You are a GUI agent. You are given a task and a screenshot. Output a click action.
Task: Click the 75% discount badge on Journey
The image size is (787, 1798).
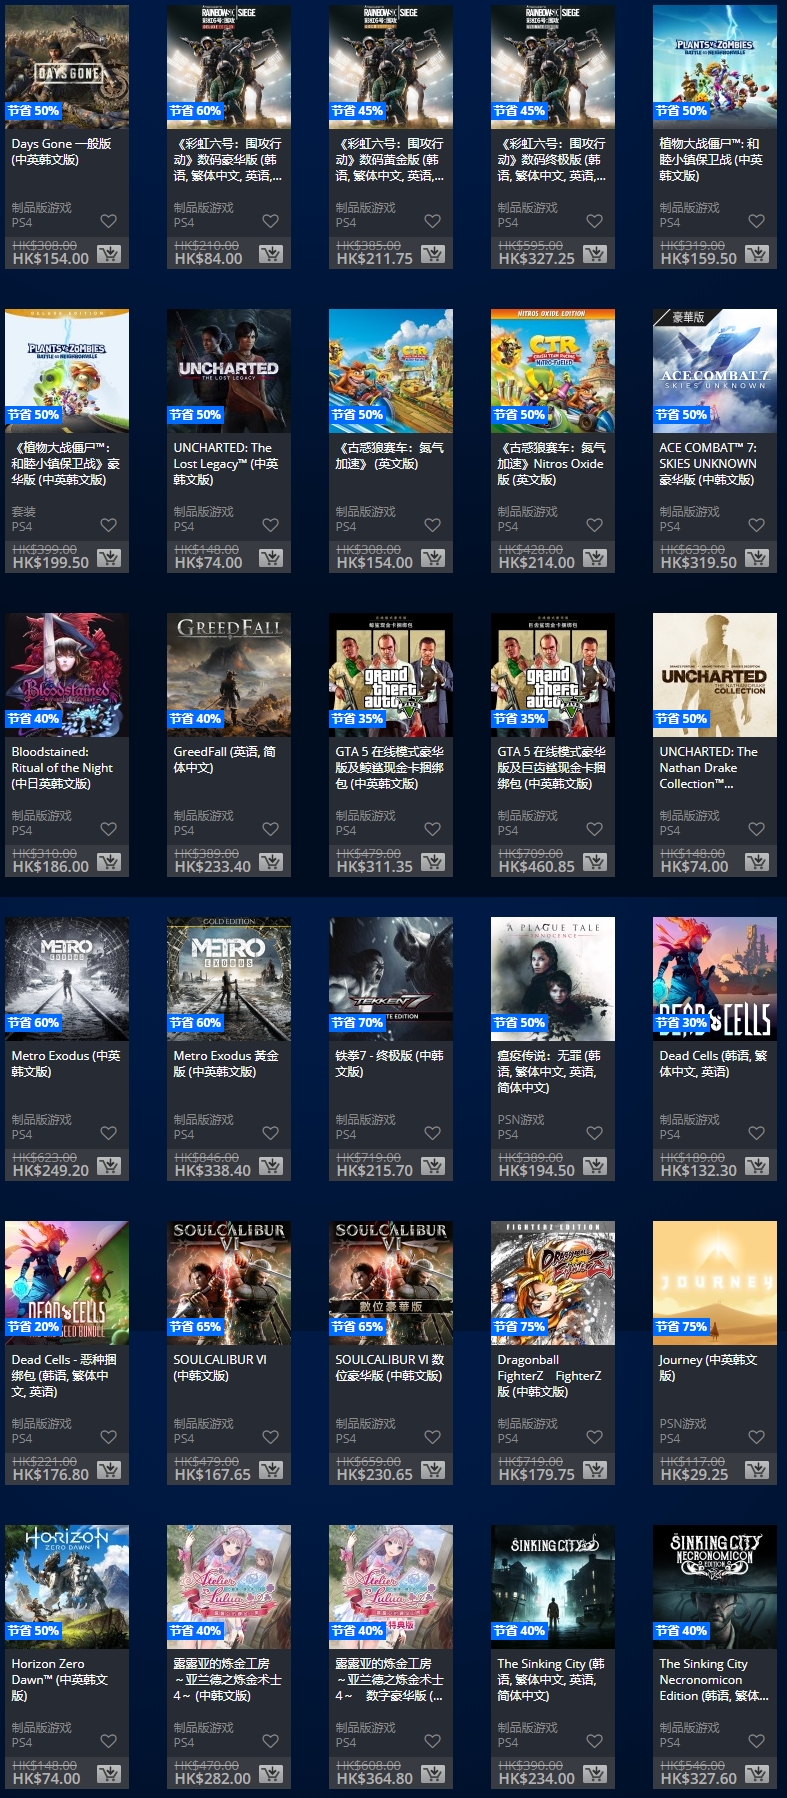681,1327
